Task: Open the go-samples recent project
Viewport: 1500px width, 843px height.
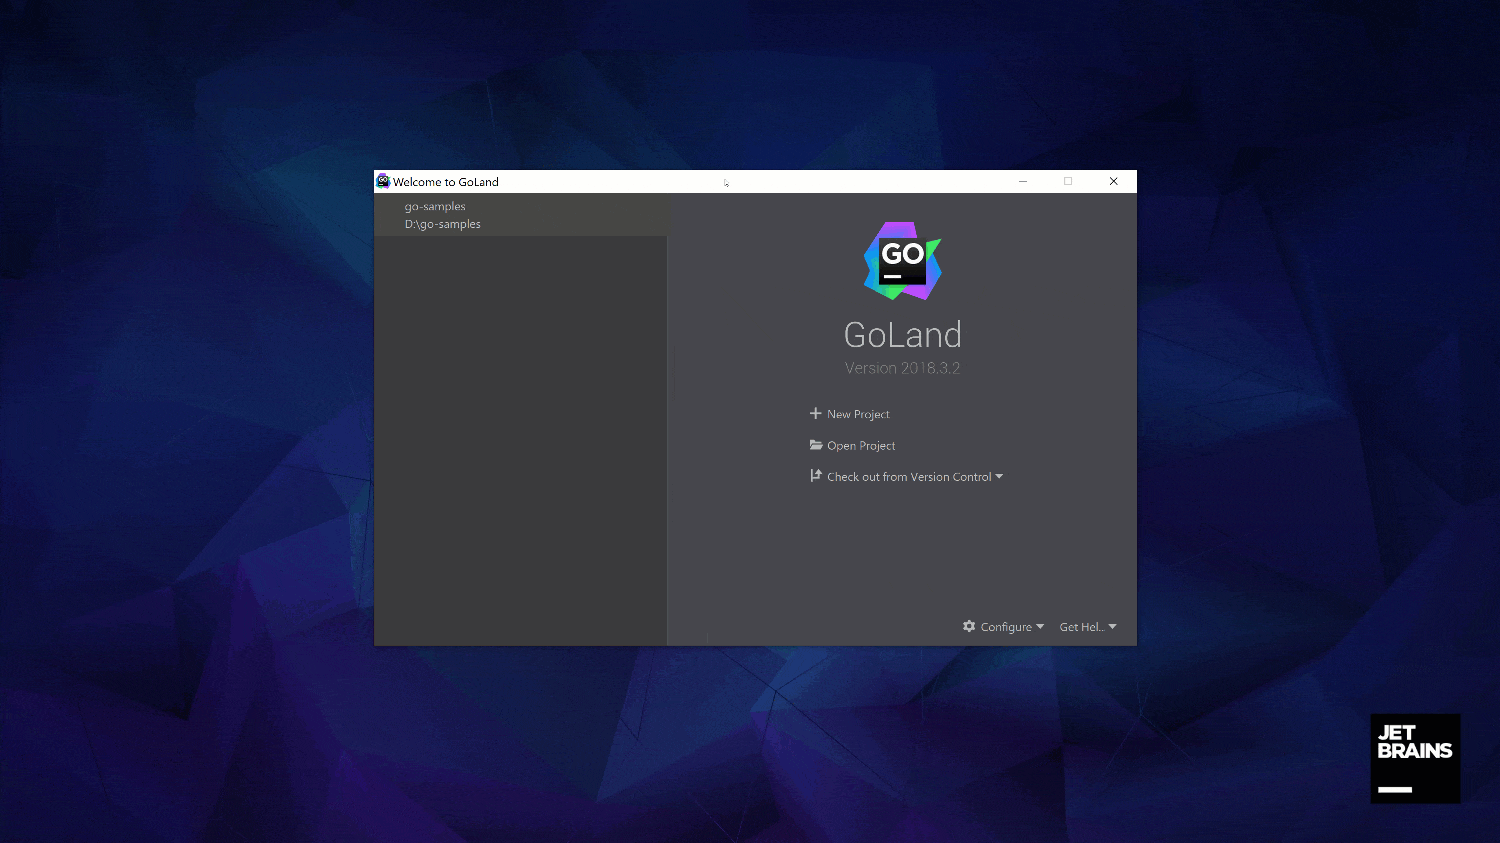Action: [520, 215]
